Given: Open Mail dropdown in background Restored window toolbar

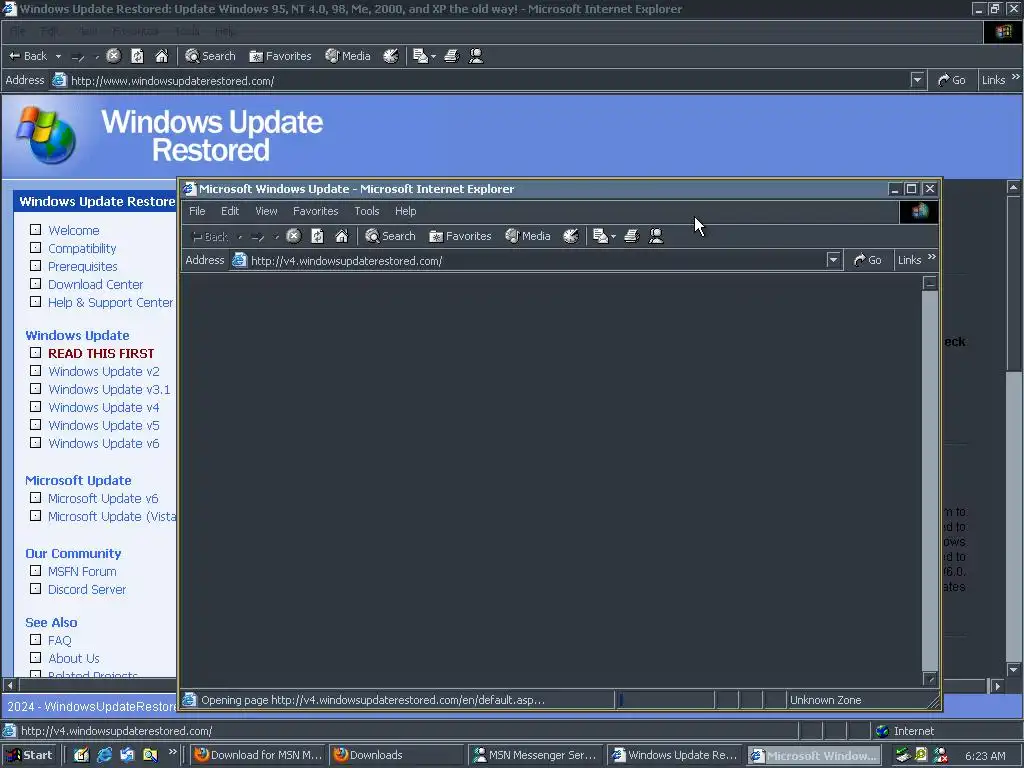Looking at the screenshot, I should point(433,57).
